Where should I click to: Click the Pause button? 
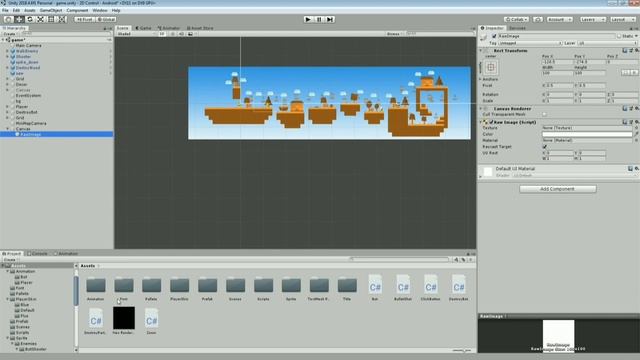[x=319, y=19]
